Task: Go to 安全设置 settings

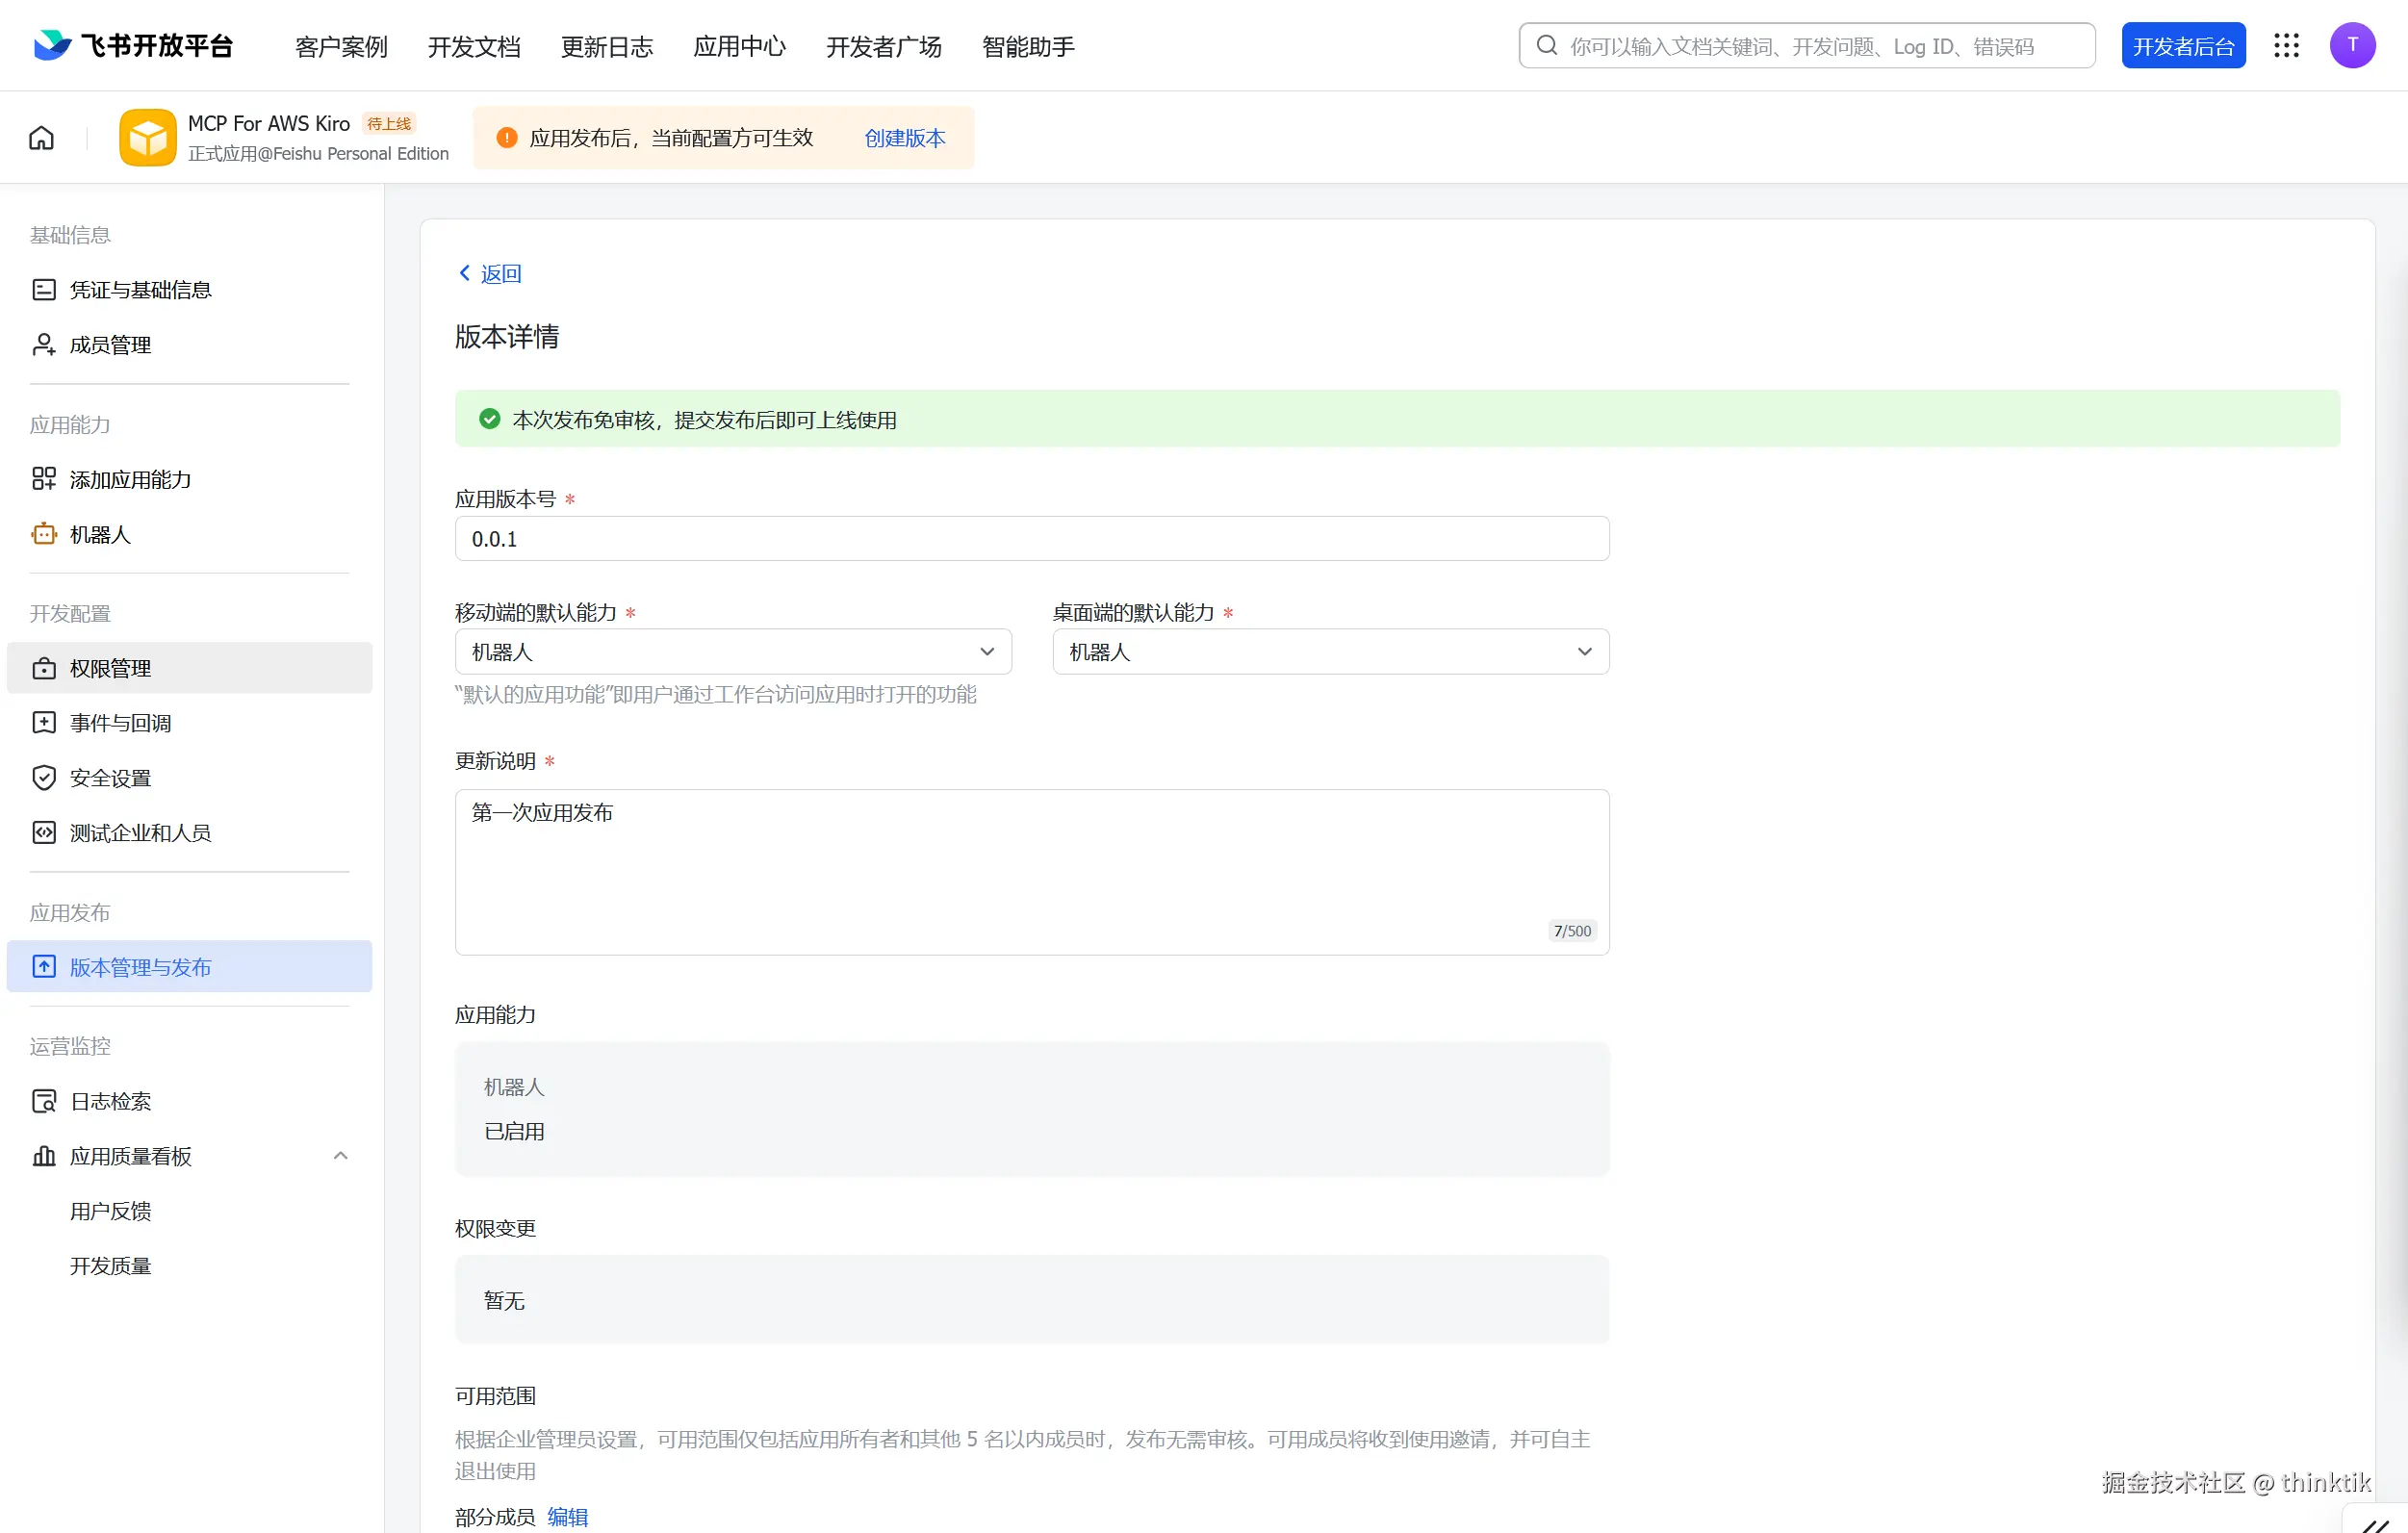Action: pyautogui.click(x=110, y=778)
